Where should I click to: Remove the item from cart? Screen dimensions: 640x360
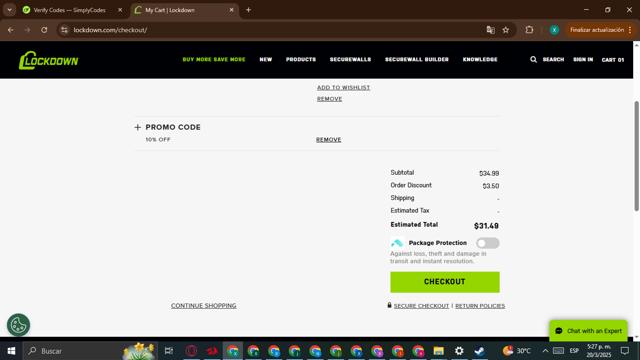[x=329, y=99]
